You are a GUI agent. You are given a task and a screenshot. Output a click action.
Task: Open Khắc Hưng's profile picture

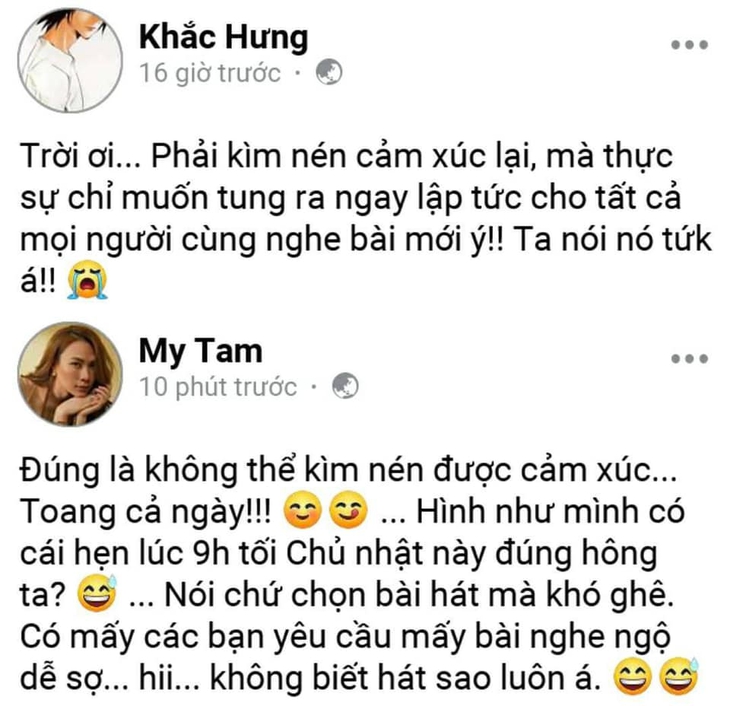[x=70, y=60]
